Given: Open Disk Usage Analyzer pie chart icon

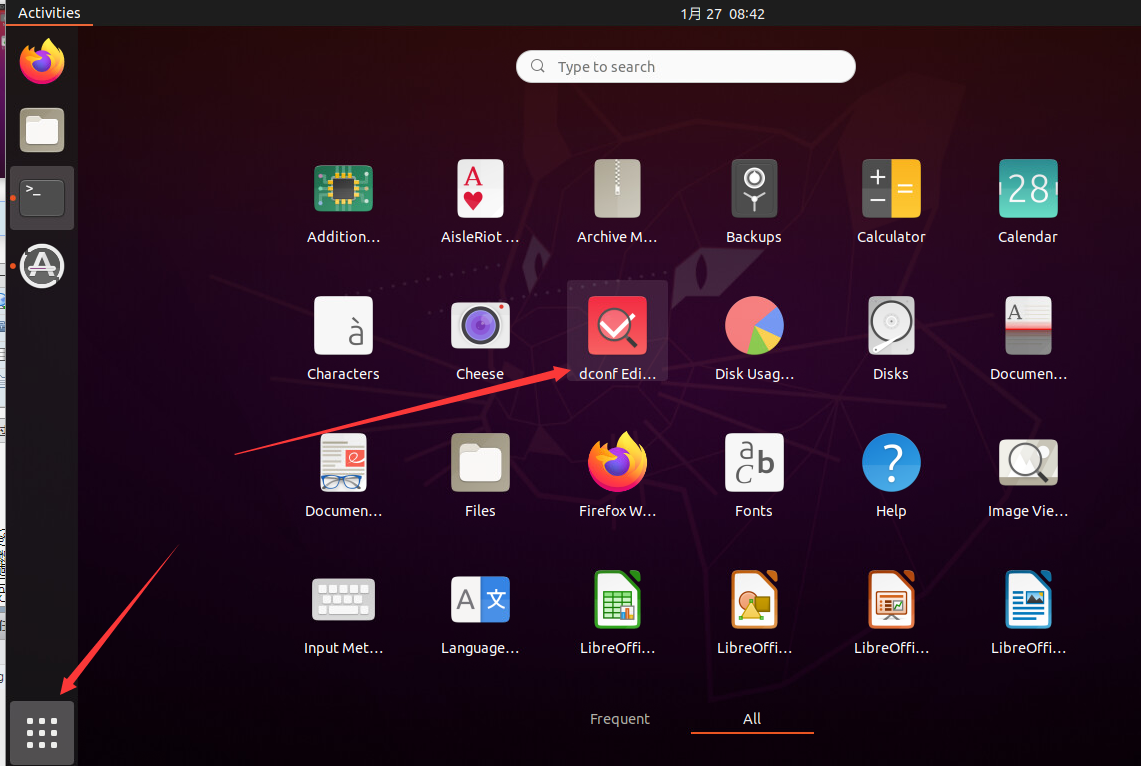Looking at the screenshot, I should (754, 325).
